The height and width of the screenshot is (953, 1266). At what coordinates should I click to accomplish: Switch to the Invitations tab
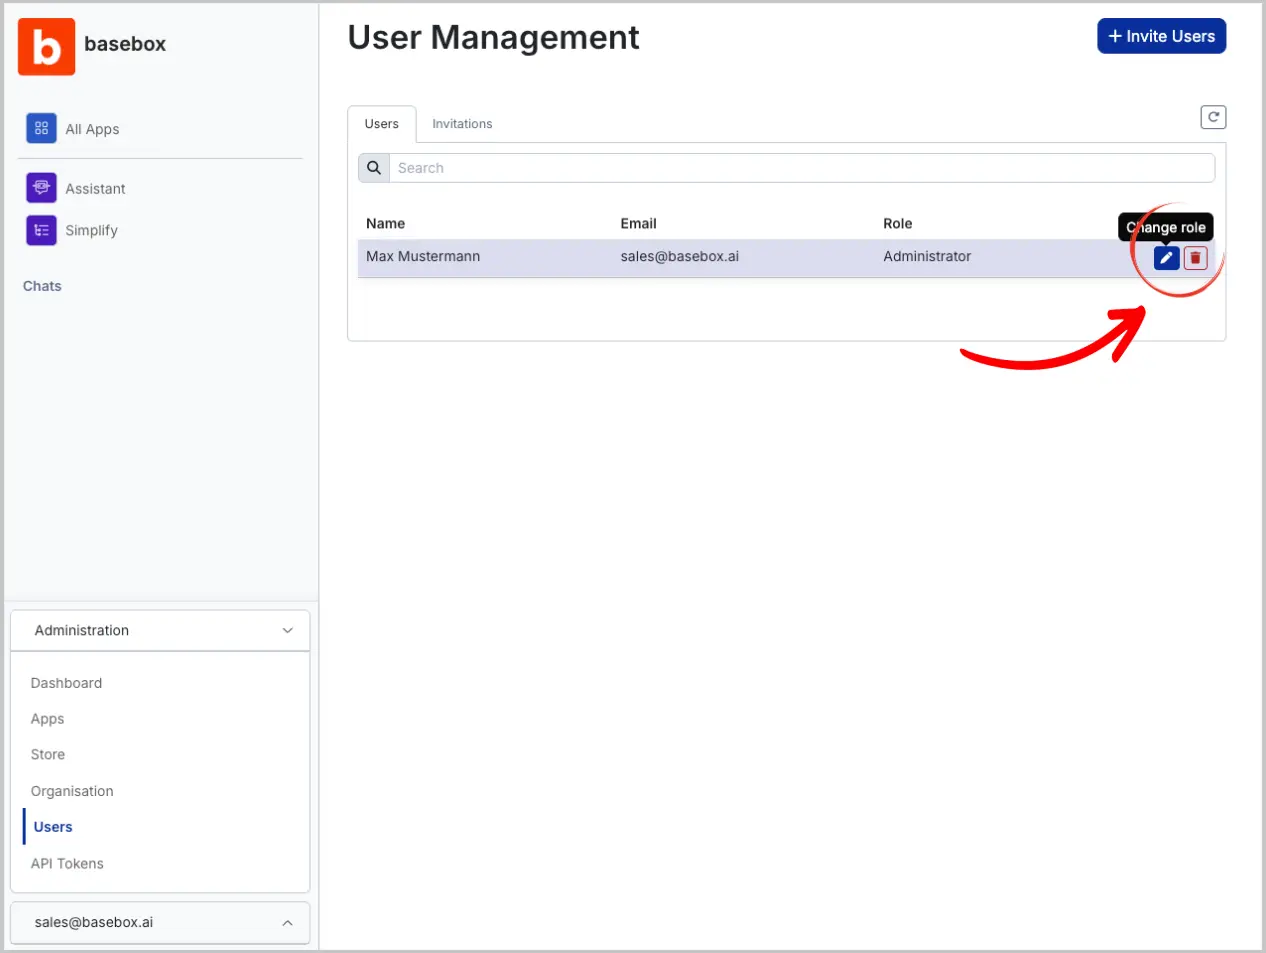coord(462,124)
